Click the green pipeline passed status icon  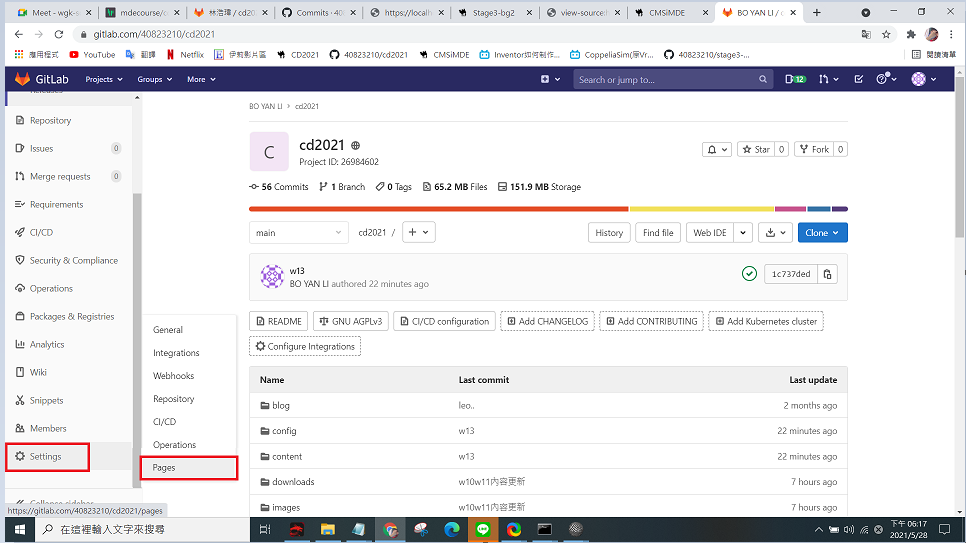point(749,274)
